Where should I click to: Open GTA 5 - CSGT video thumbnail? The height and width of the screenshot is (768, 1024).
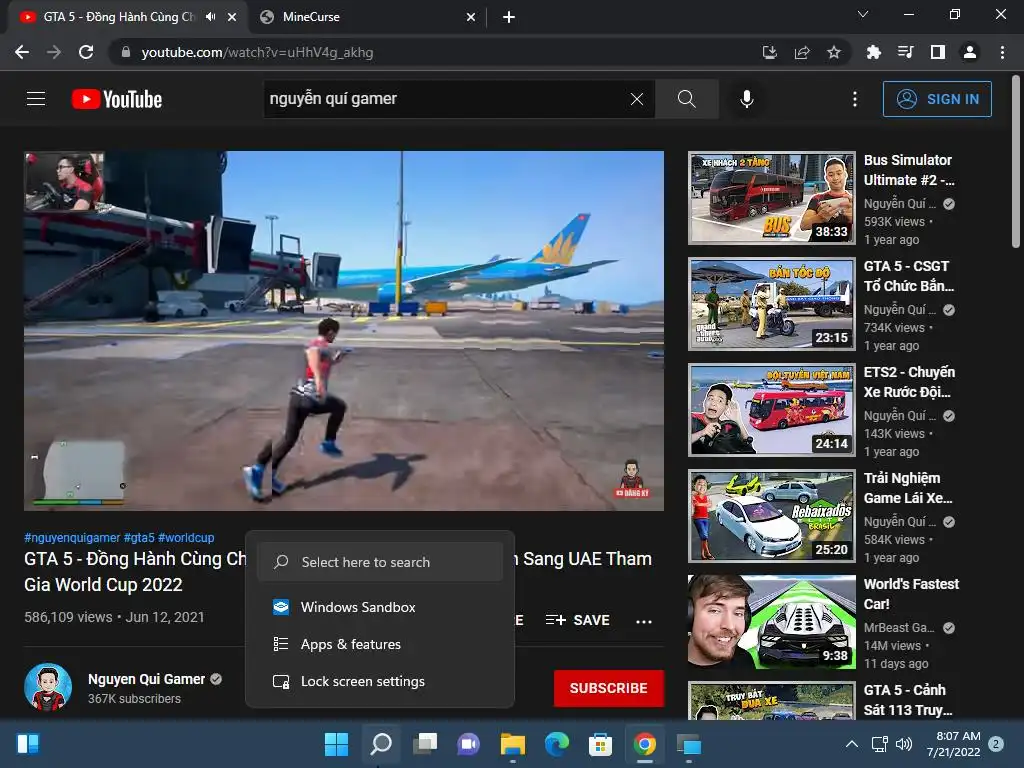click(x=771, y=304)
